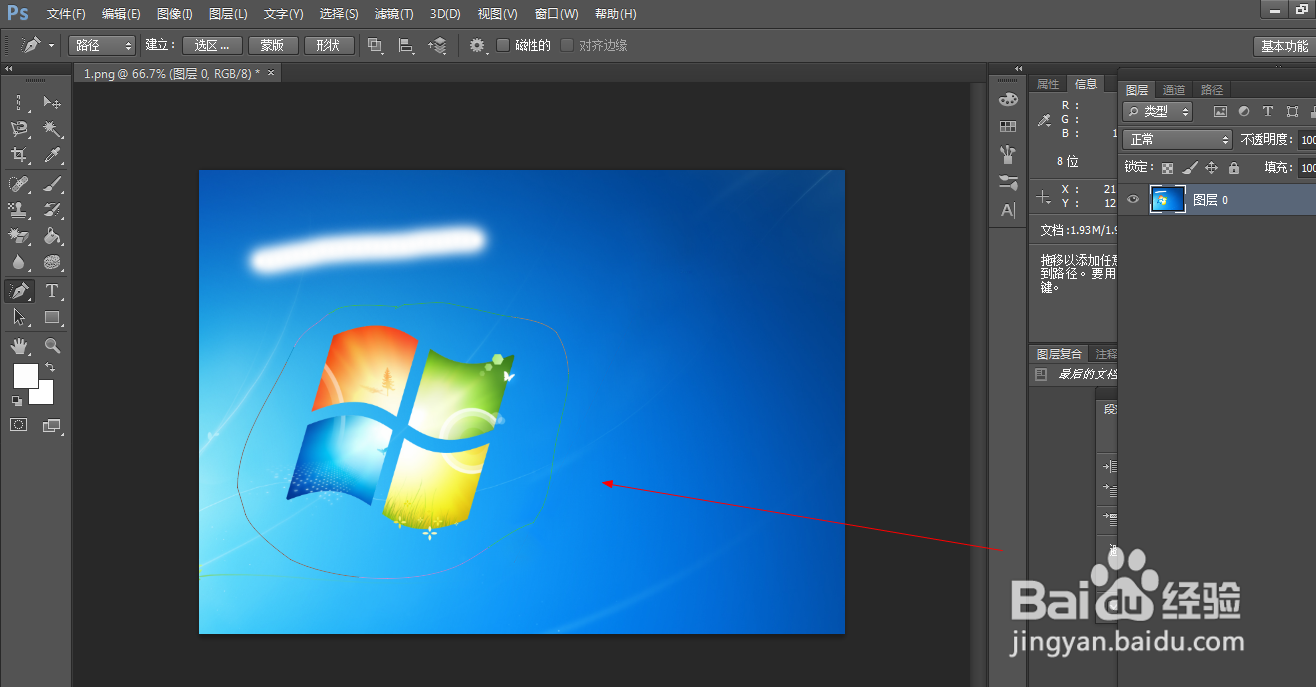Switch to the 路径 panel tab
The image size is (1316, 687).
(1212, 90)
